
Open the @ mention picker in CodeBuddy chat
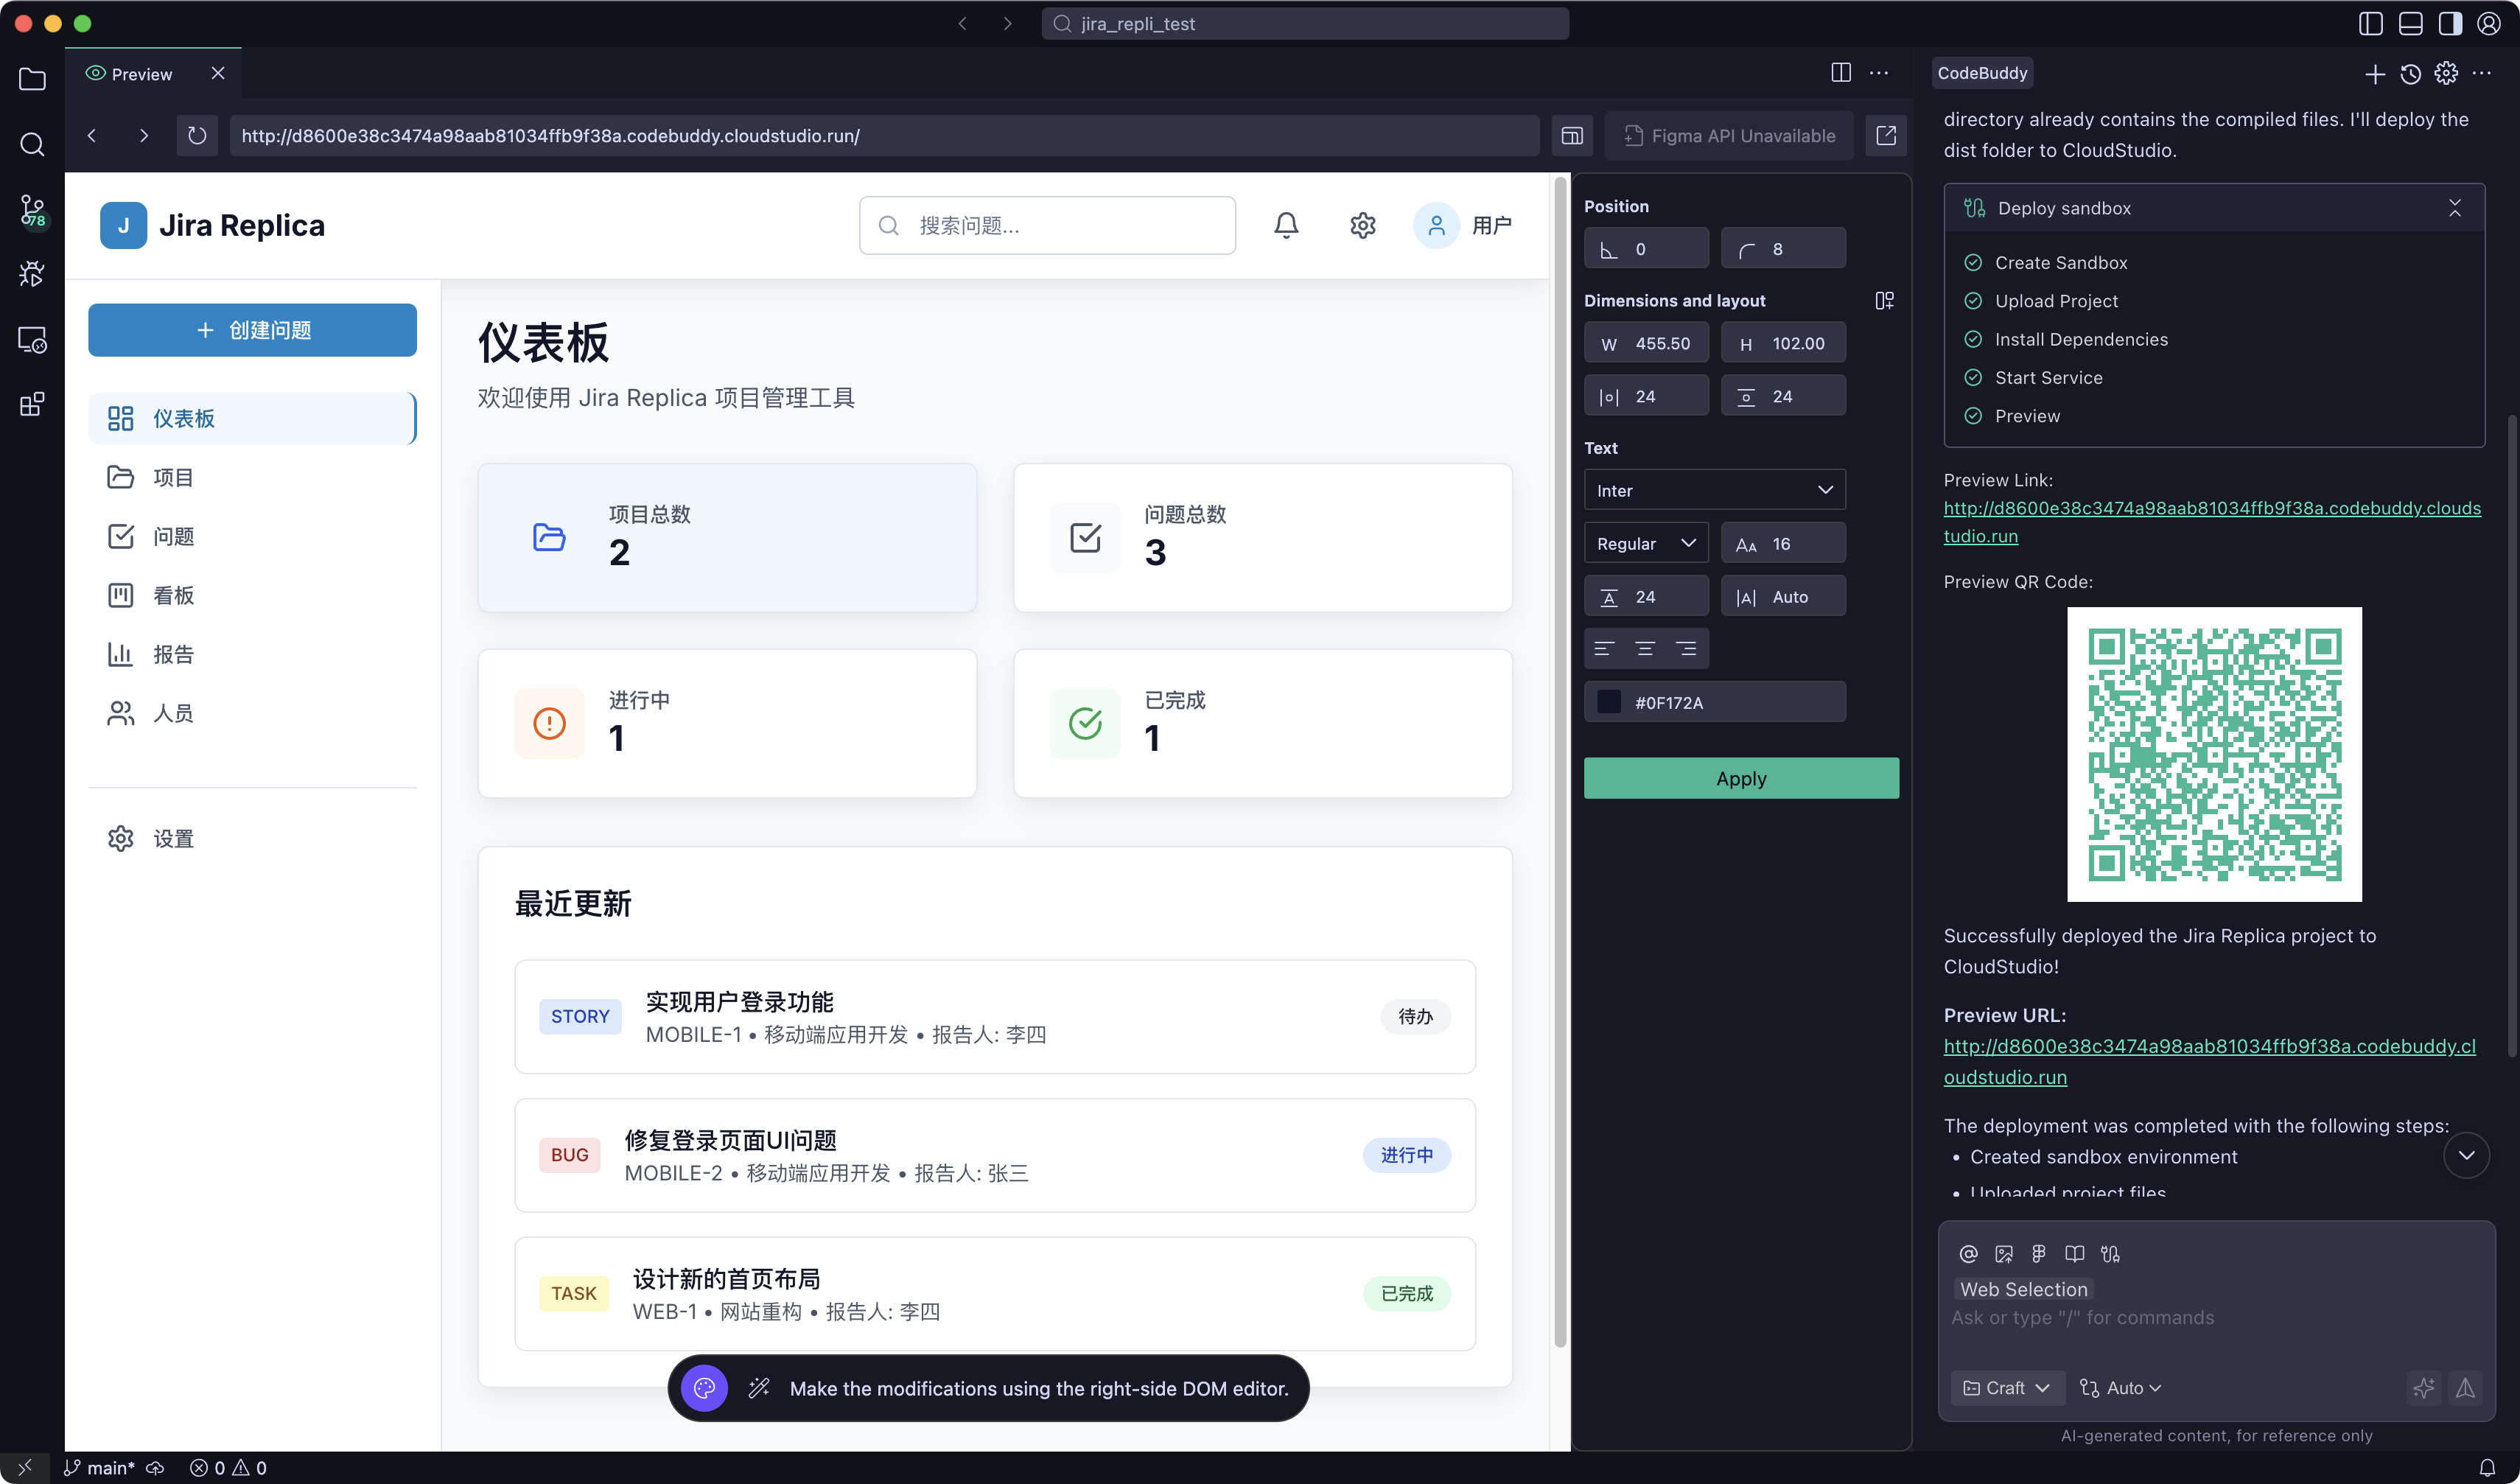click(1968, 1253)
